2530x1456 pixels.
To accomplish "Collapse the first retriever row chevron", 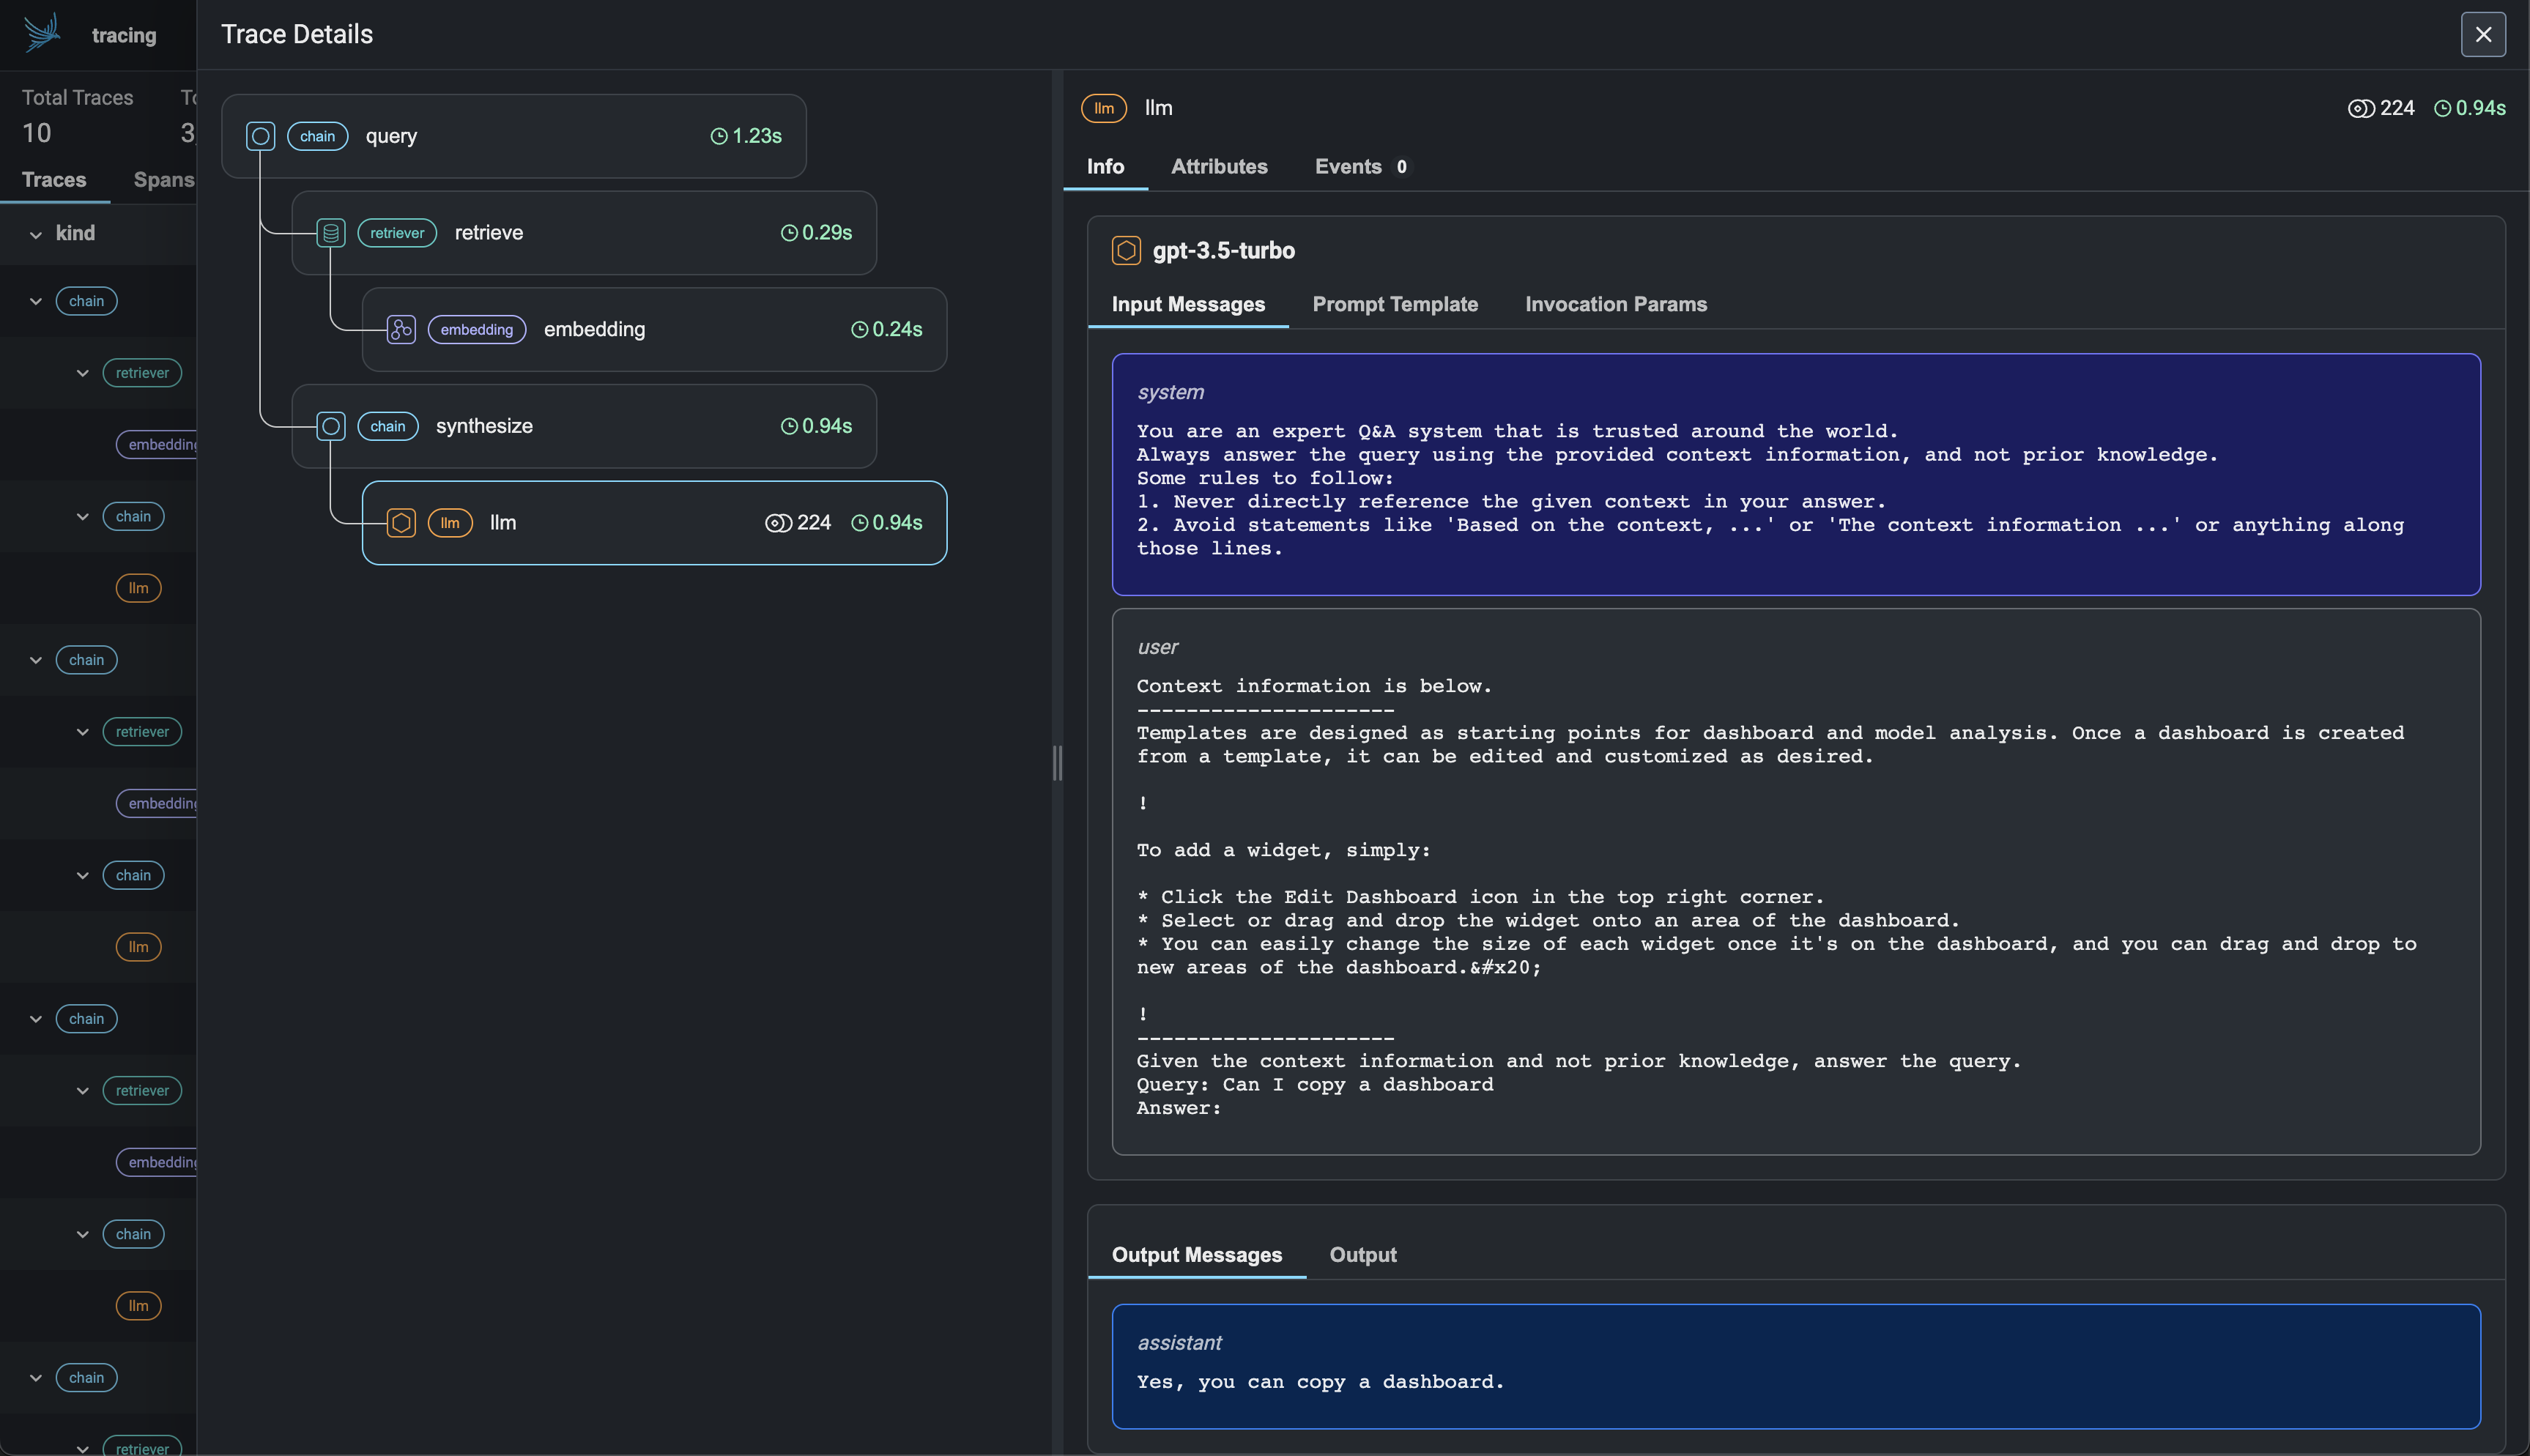I will 83,373.
